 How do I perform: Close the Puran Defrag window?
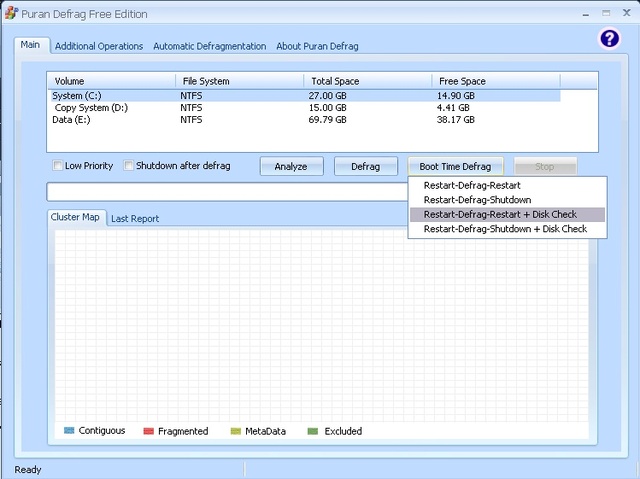pos(627,13)
